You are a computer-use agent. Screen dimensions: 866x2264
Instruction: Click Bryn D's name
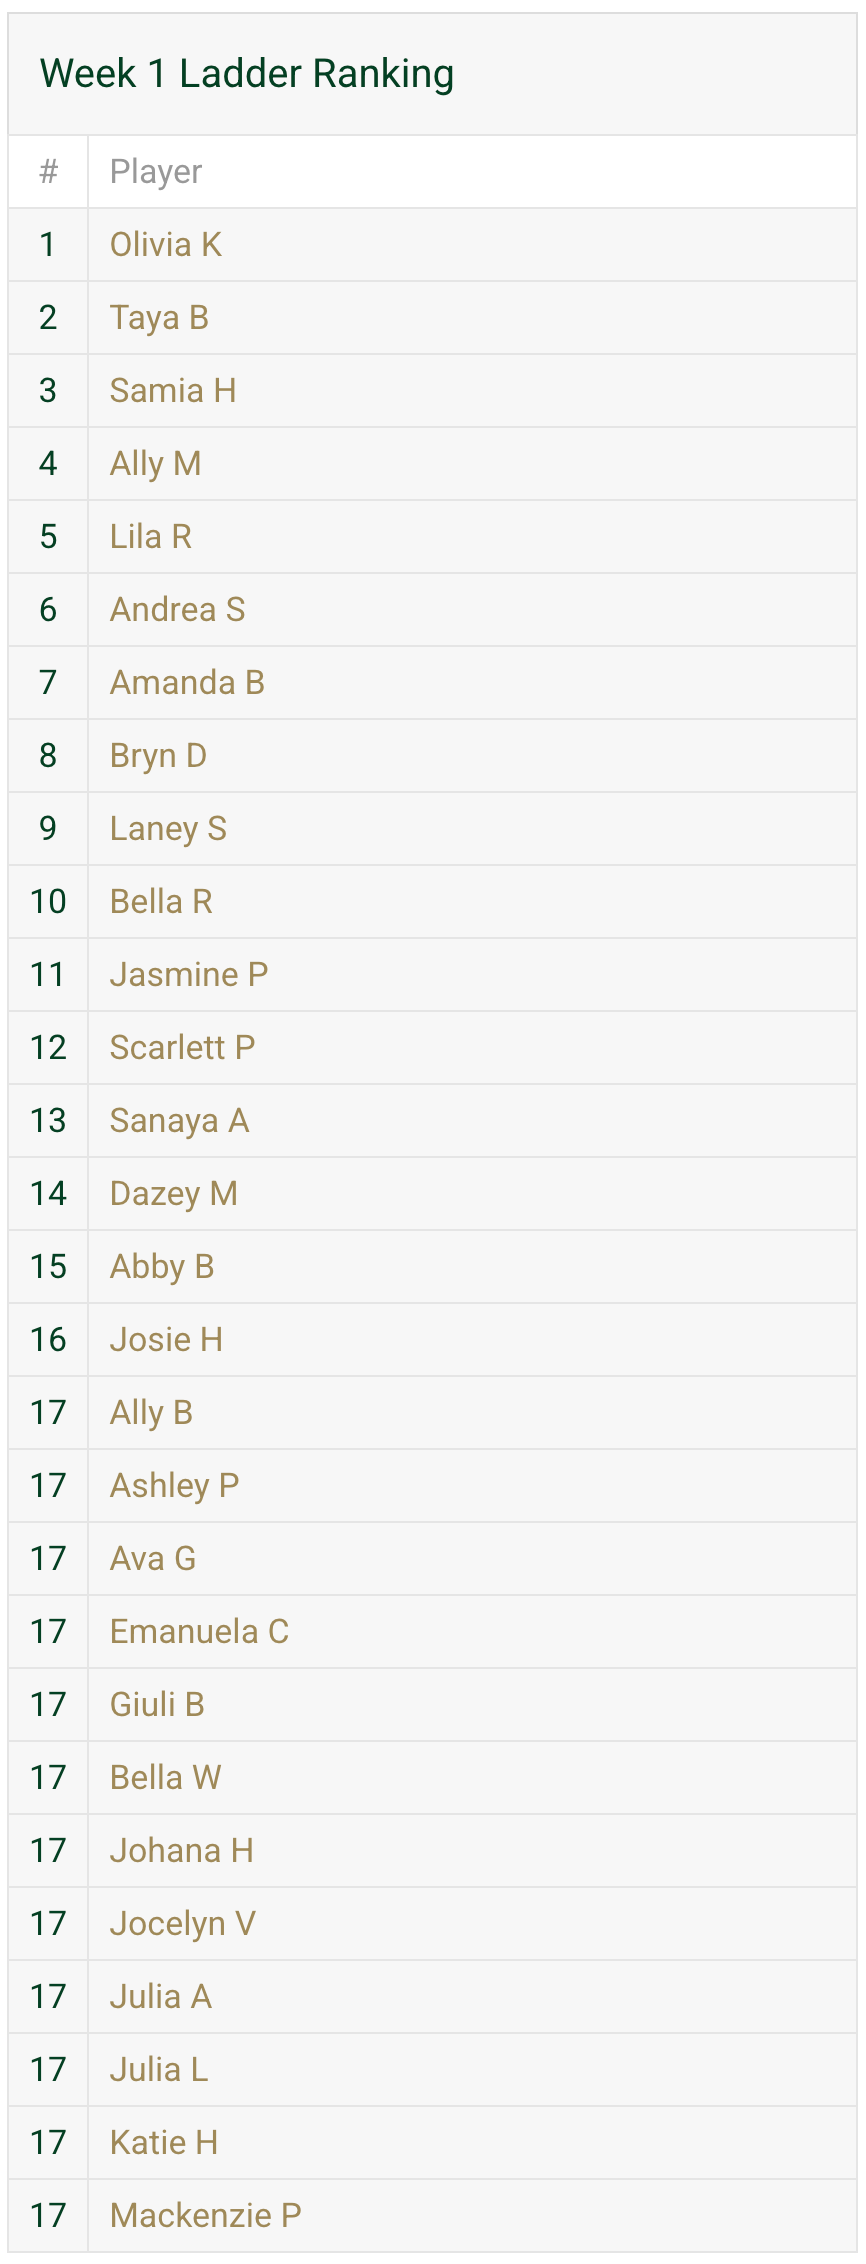tap(158, 756)
